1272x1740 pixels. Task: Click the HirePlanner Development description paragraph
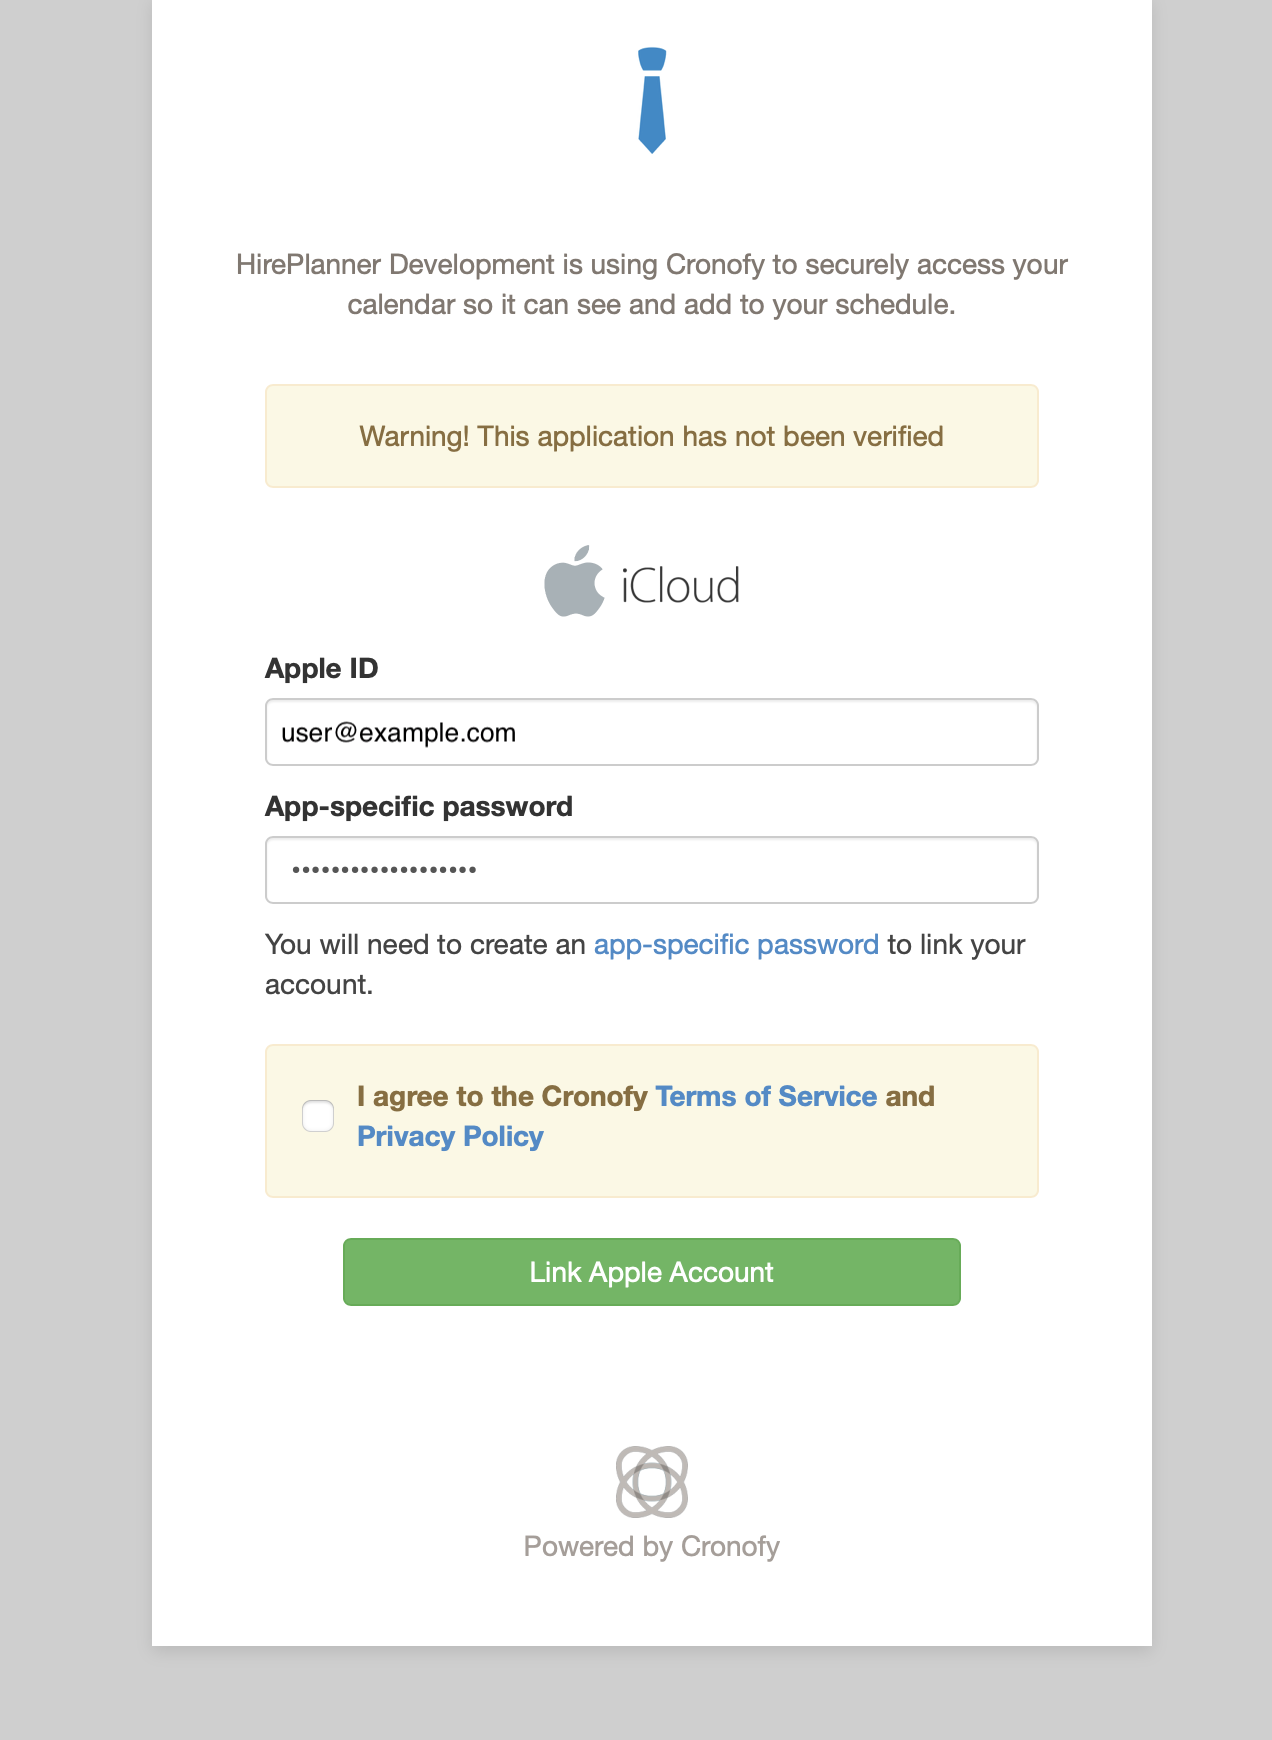click(652, 285)
